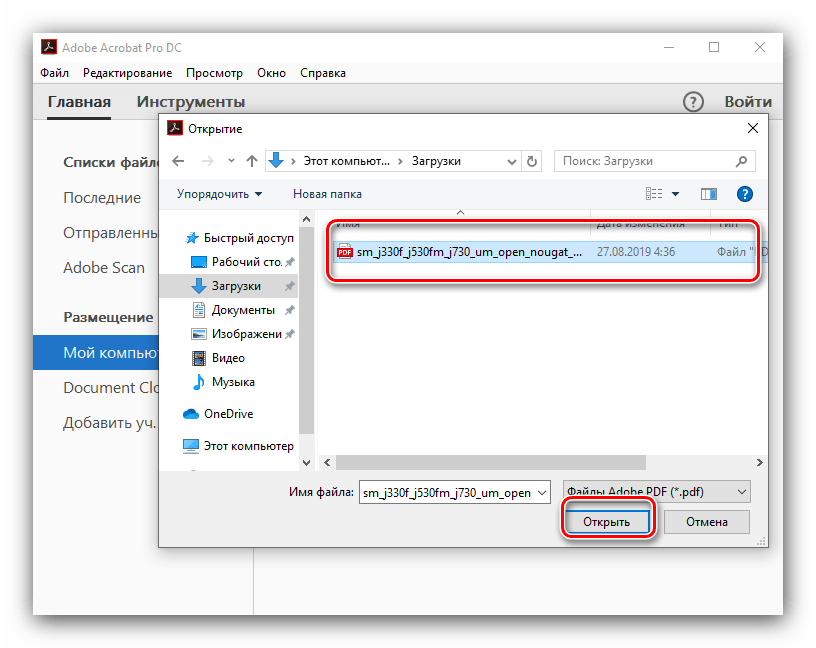Toggle the preview pane icon

709,194
